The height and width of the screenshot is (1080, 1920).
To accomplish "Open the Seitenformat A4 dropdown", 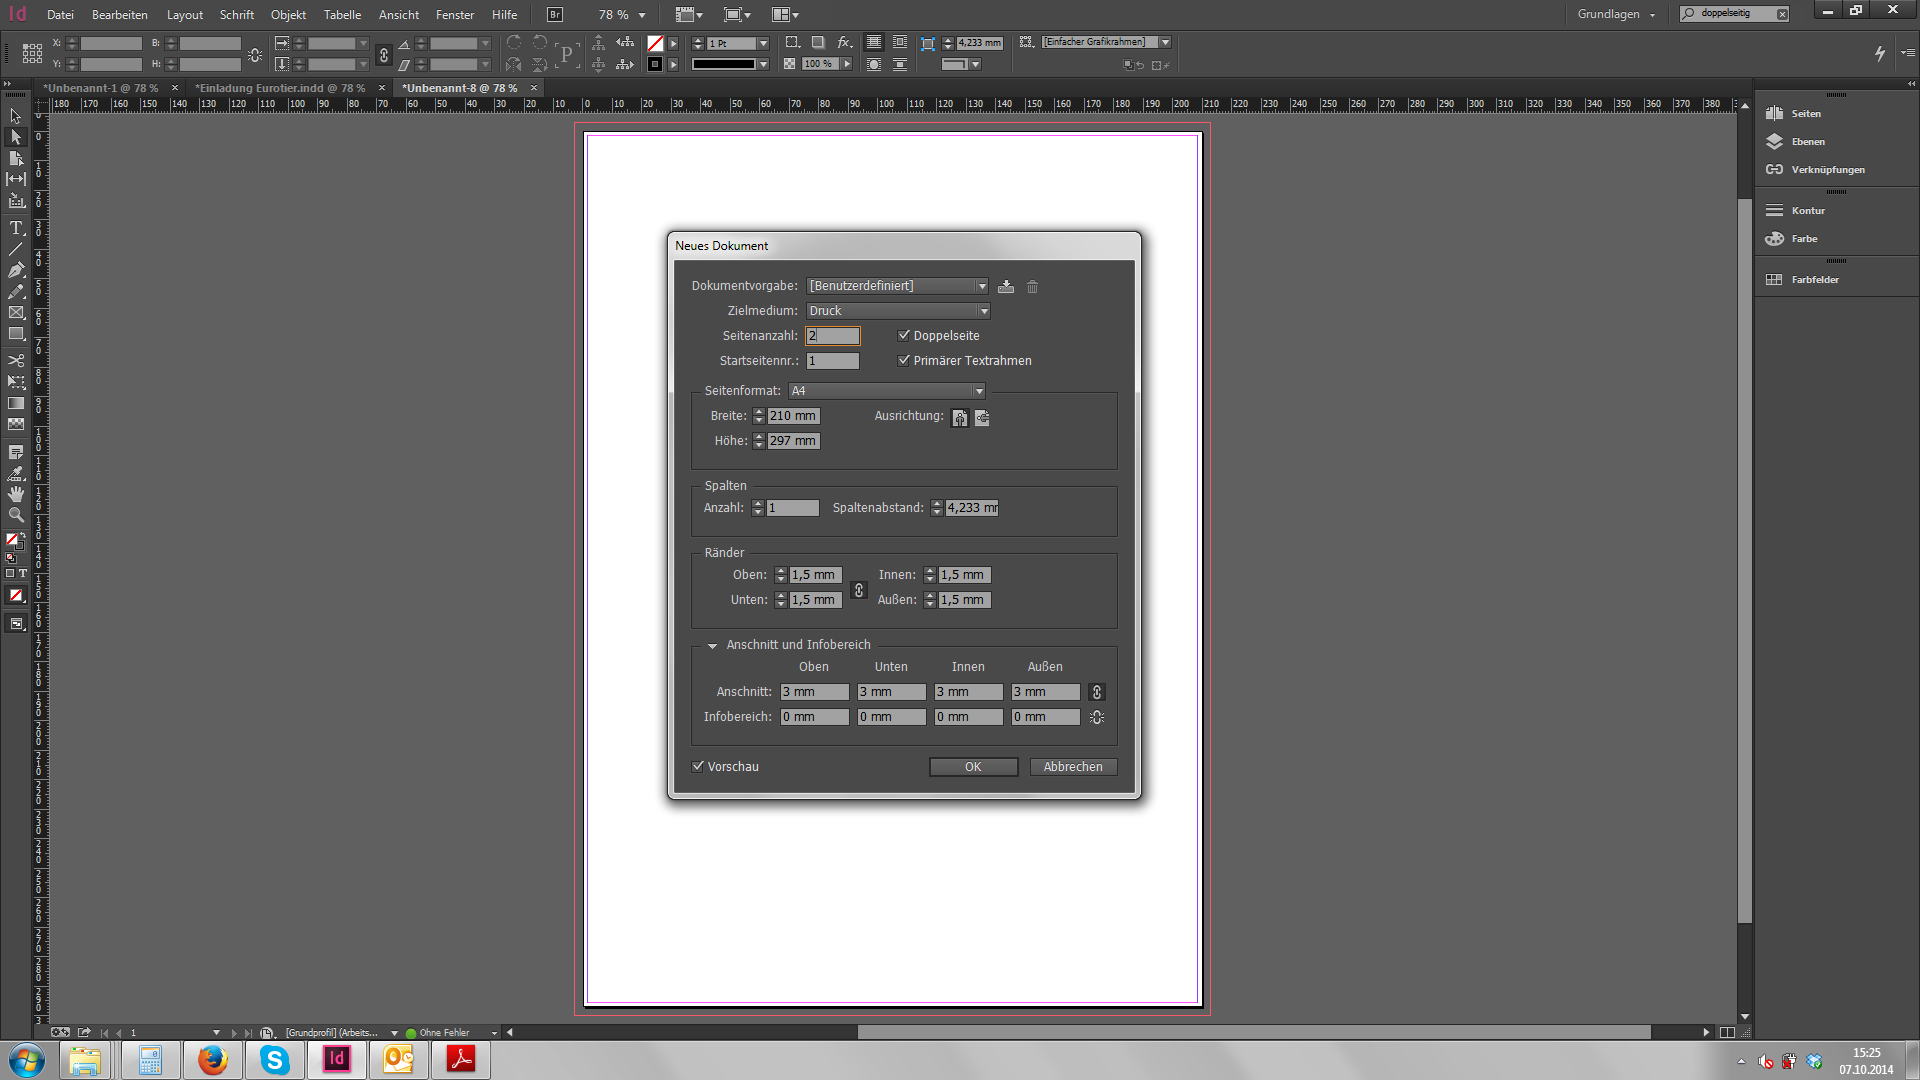I will tap(886, 391).
